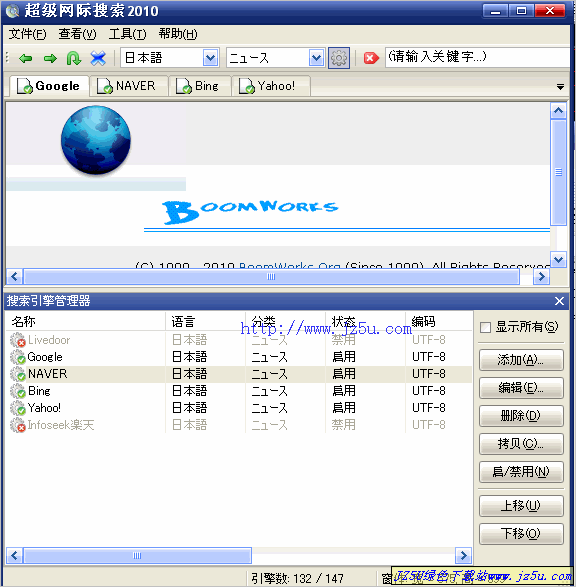Switch to the Yahoo! tab

click(x=271, y=86)
